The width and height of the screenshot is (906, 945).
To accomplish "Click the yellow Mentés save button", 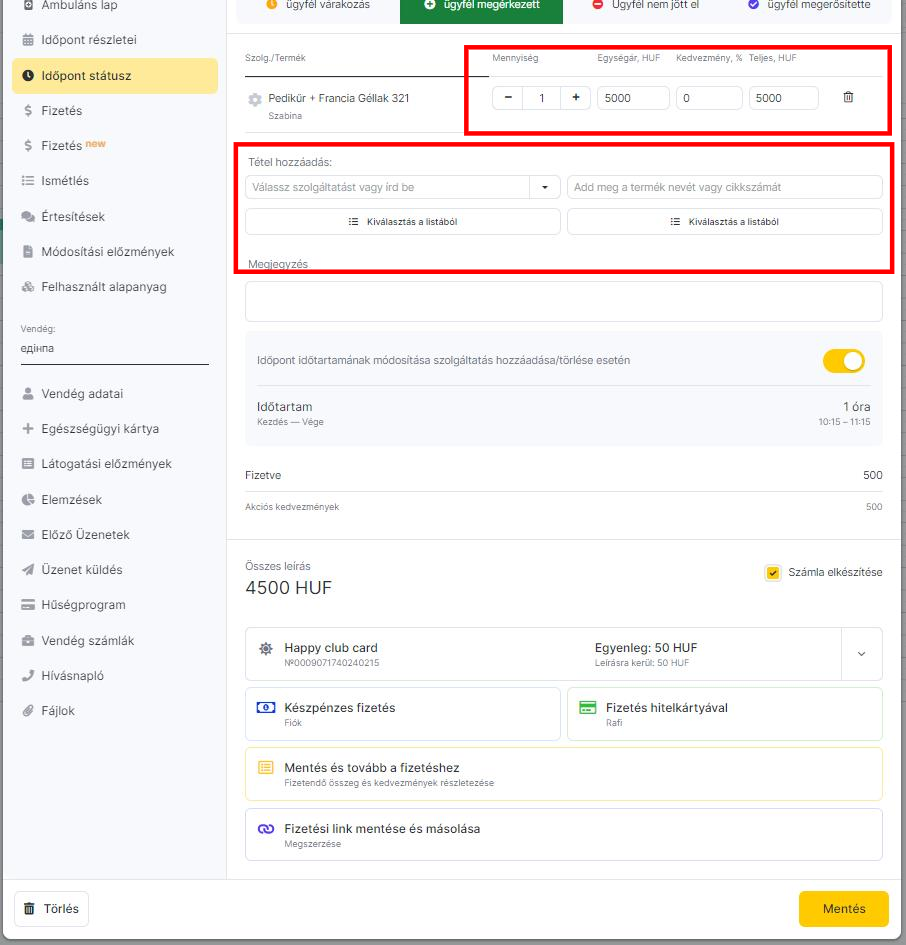I will click(844, 909).
